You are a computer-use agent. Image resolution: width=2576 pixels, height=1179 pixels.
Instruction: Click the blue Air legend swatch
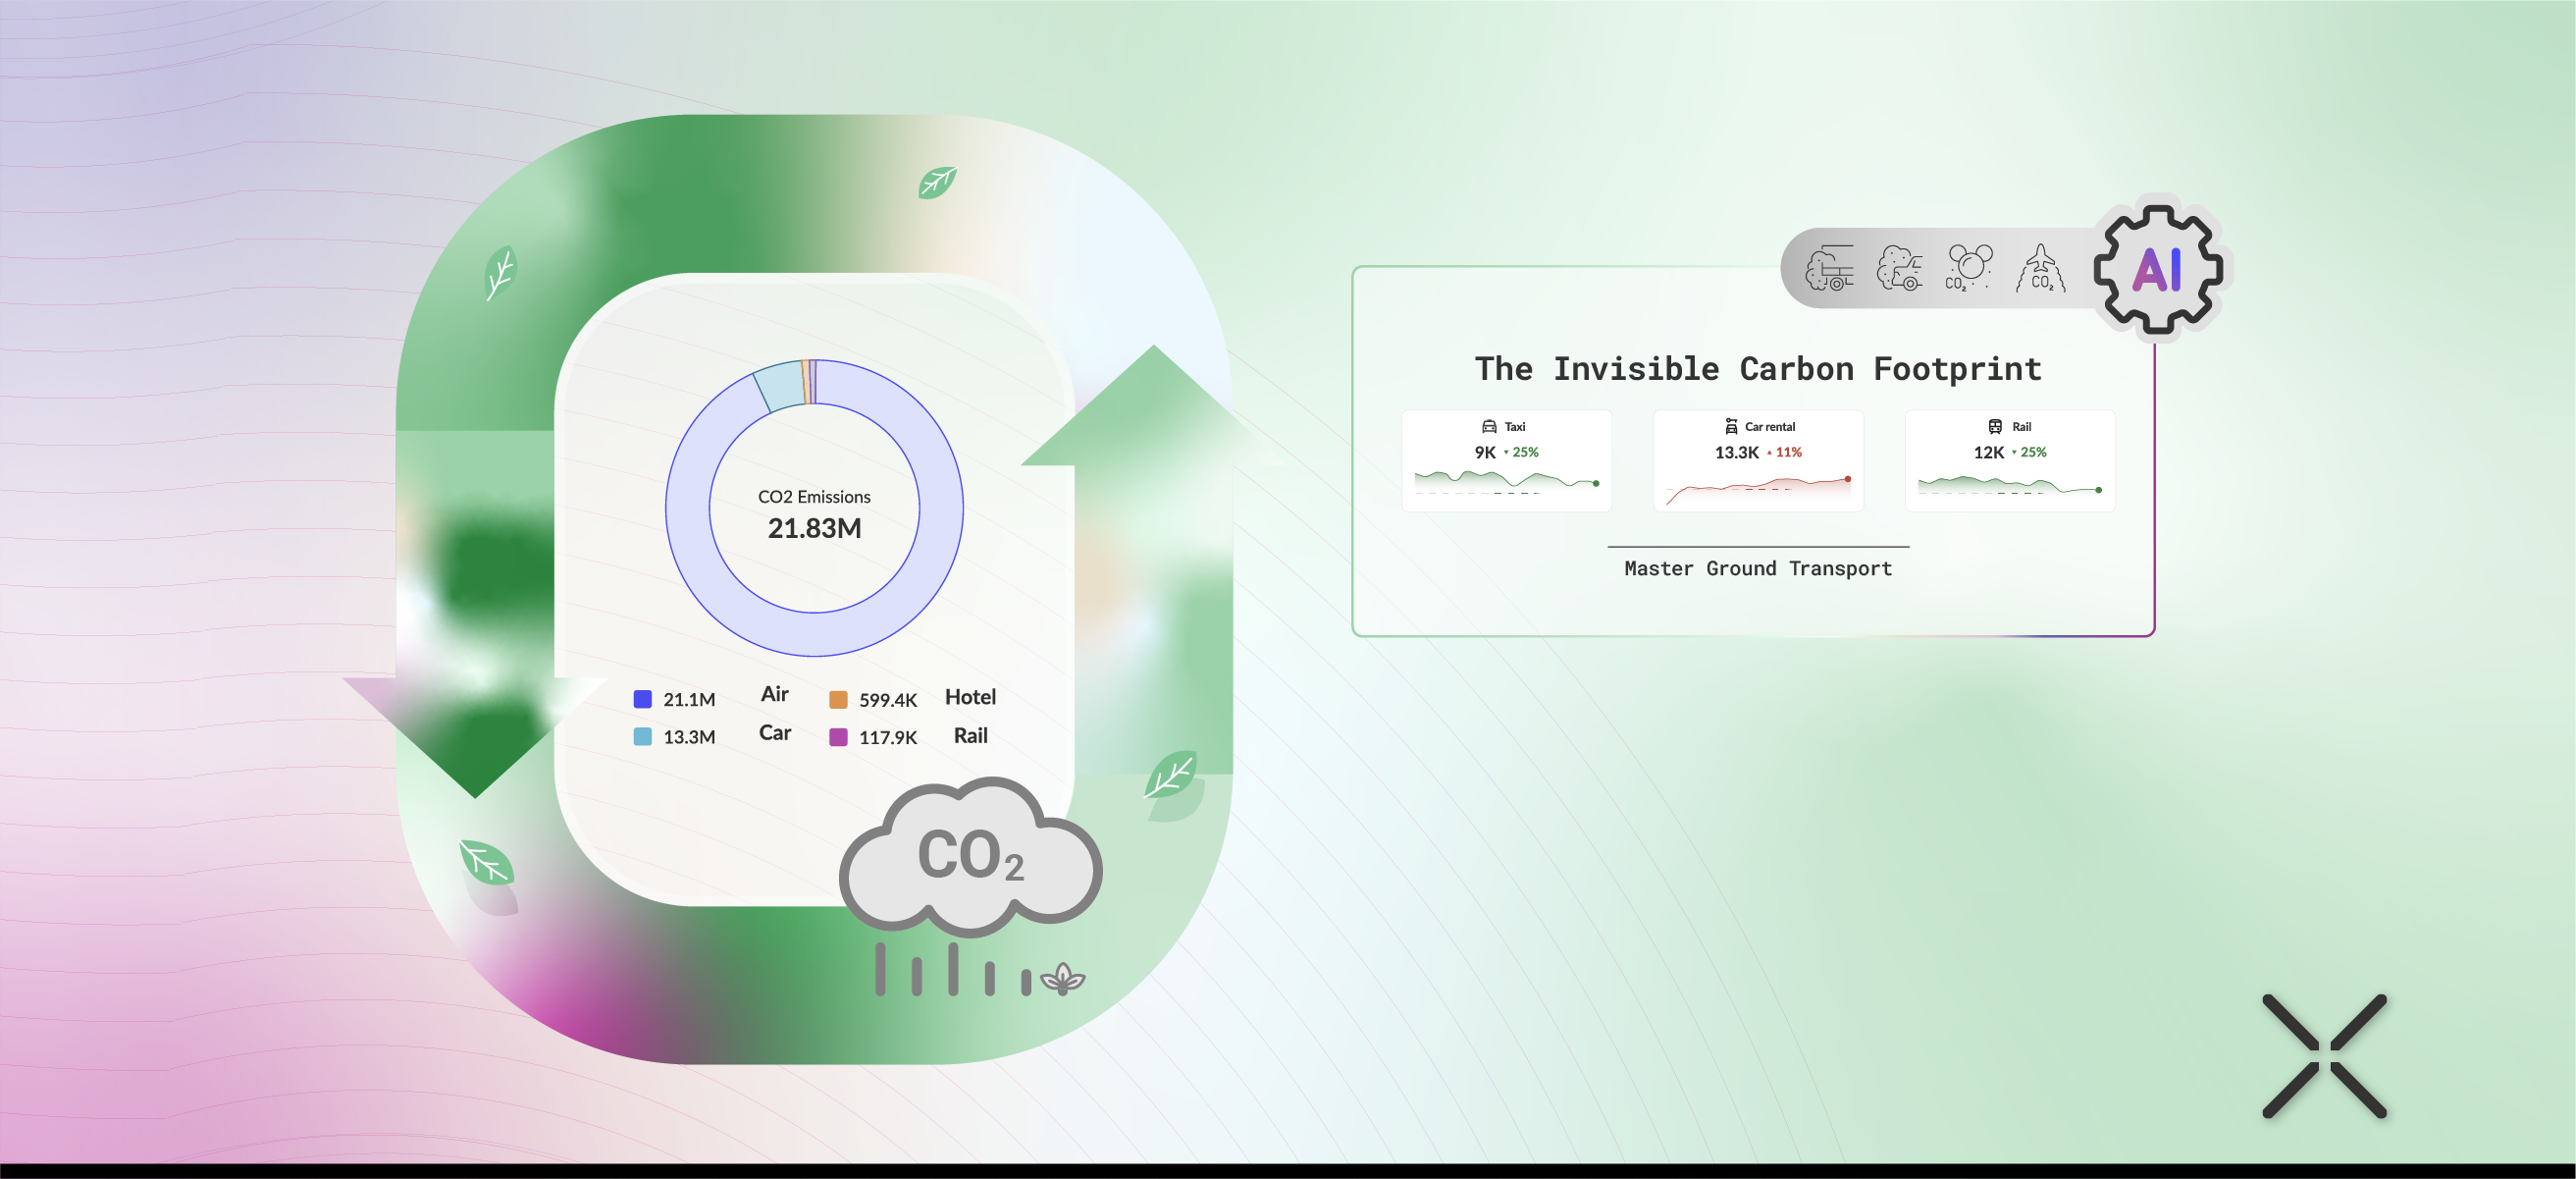pos(643,699)
